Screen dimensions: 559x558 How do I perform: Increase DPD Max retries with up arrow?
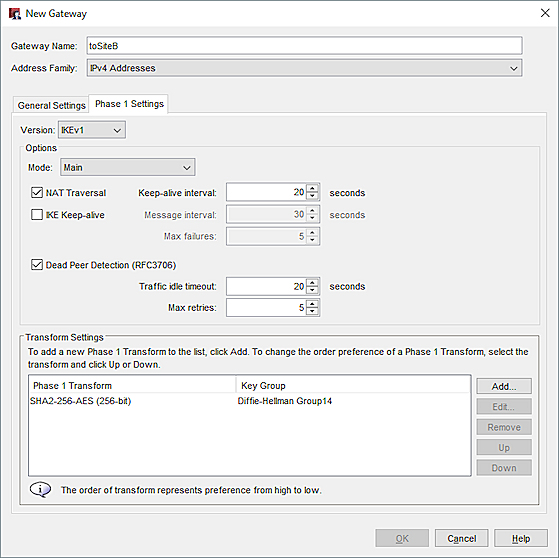[x=312, y=304]
